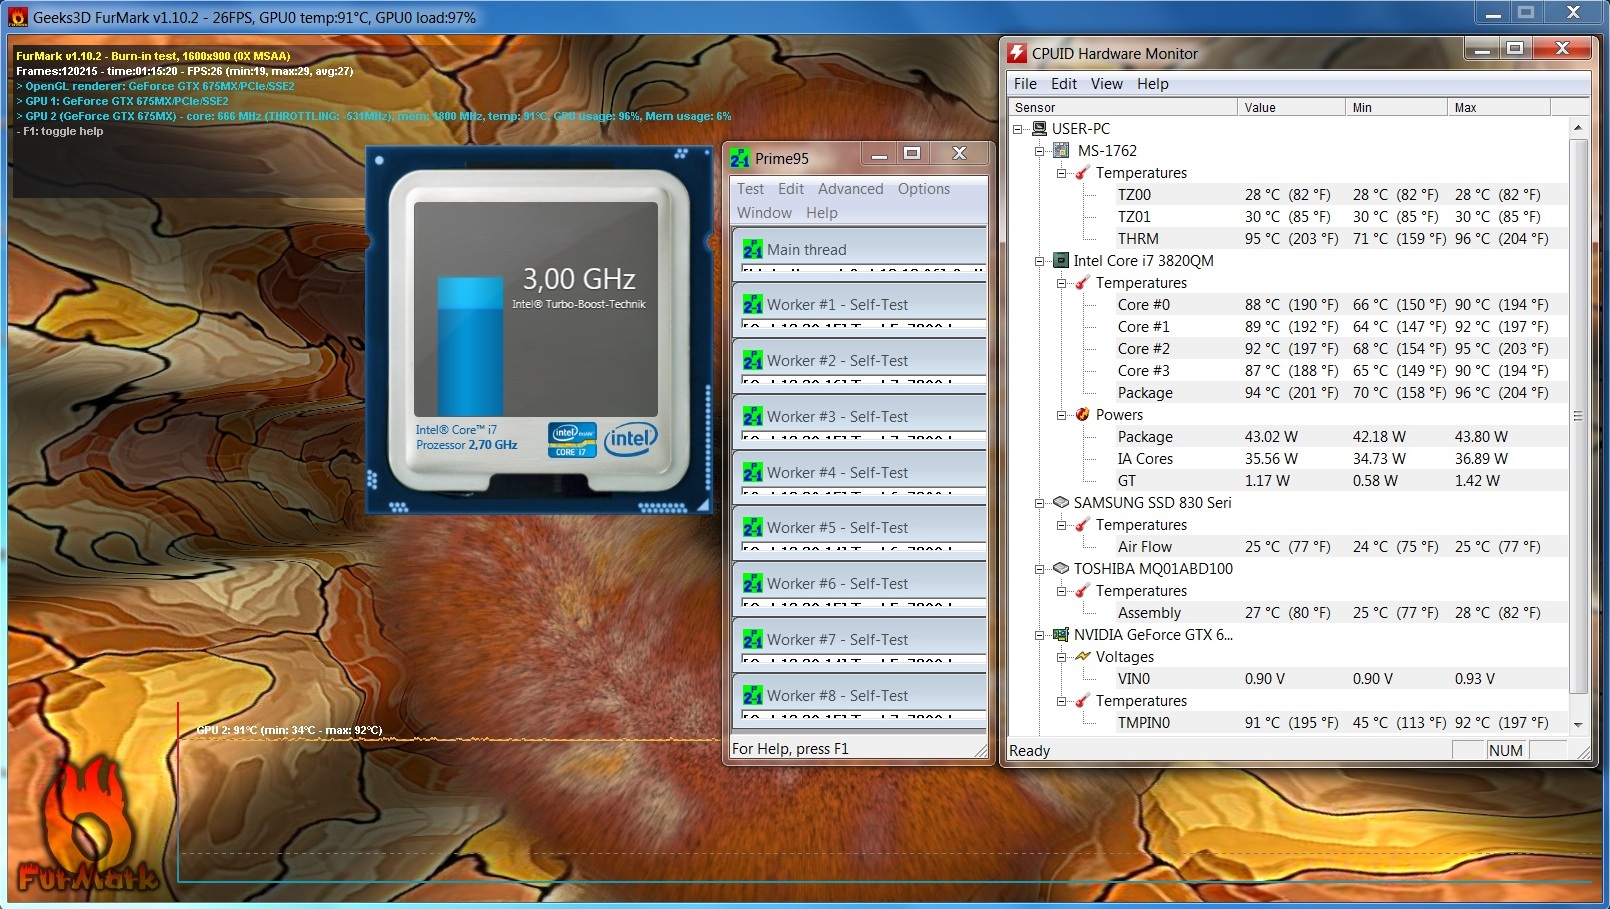Click the Intel logo in Turbo Boost gadget
The image size is (1610, 909).
[631, 438]
